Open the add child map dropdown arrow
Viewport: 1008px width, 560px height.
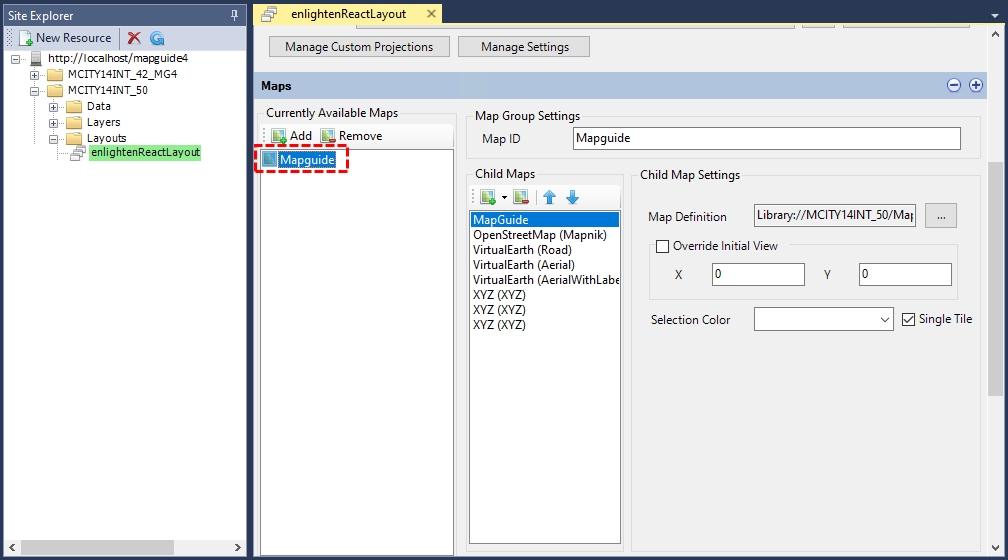click(x=505, y=197)
